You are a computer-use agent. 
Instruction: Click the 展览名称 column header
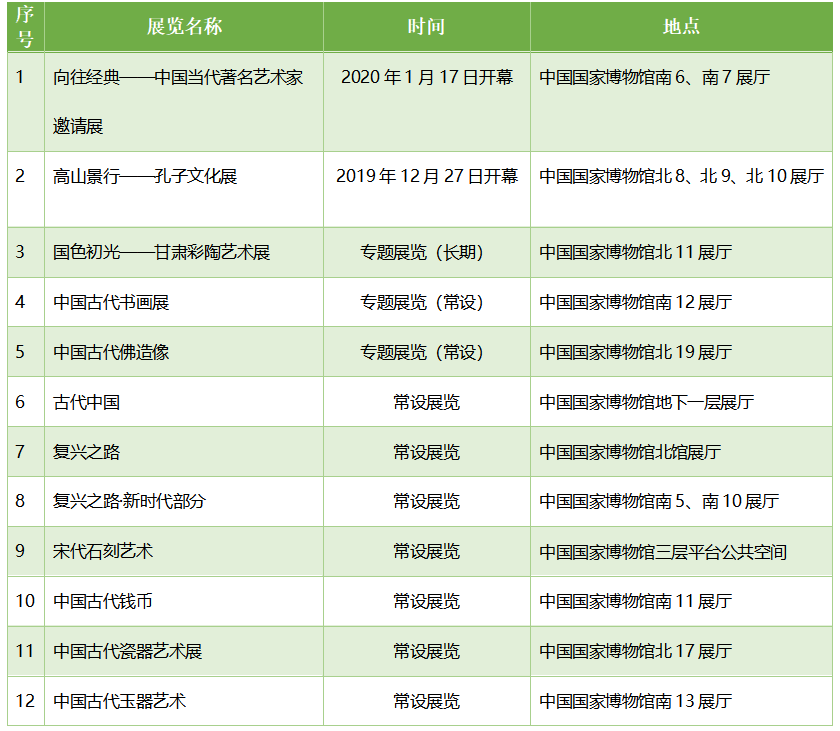point(184,27)
